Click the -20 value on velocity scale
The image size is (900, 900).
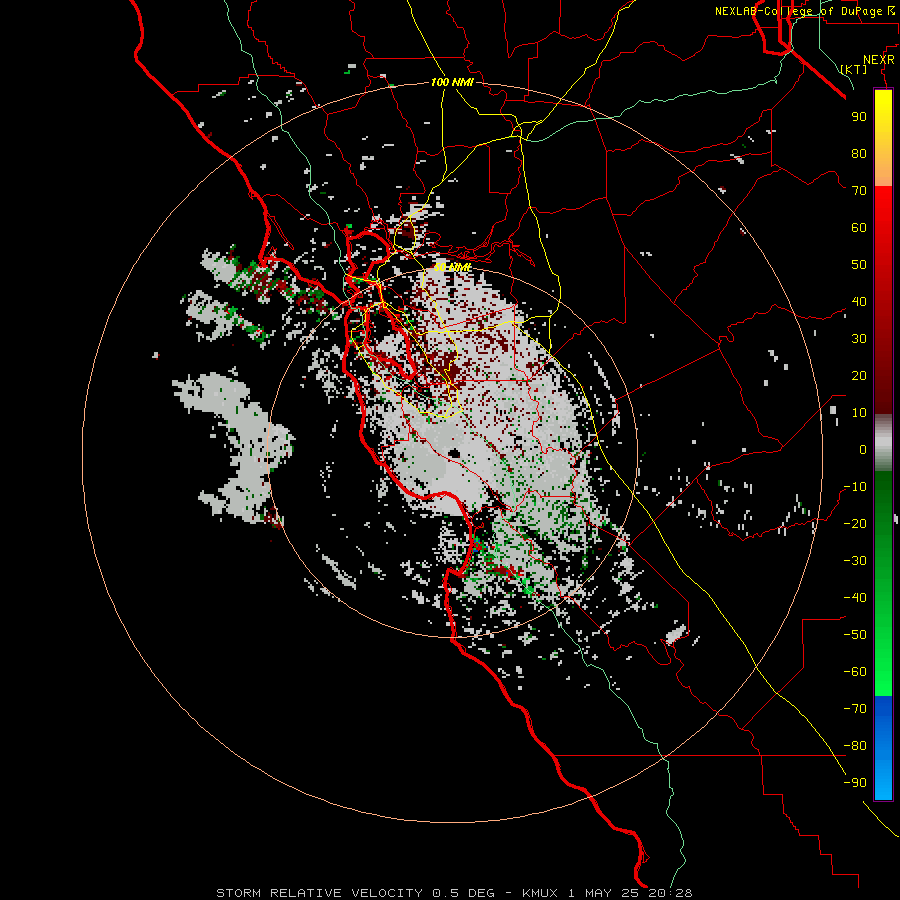coord(855,524)
